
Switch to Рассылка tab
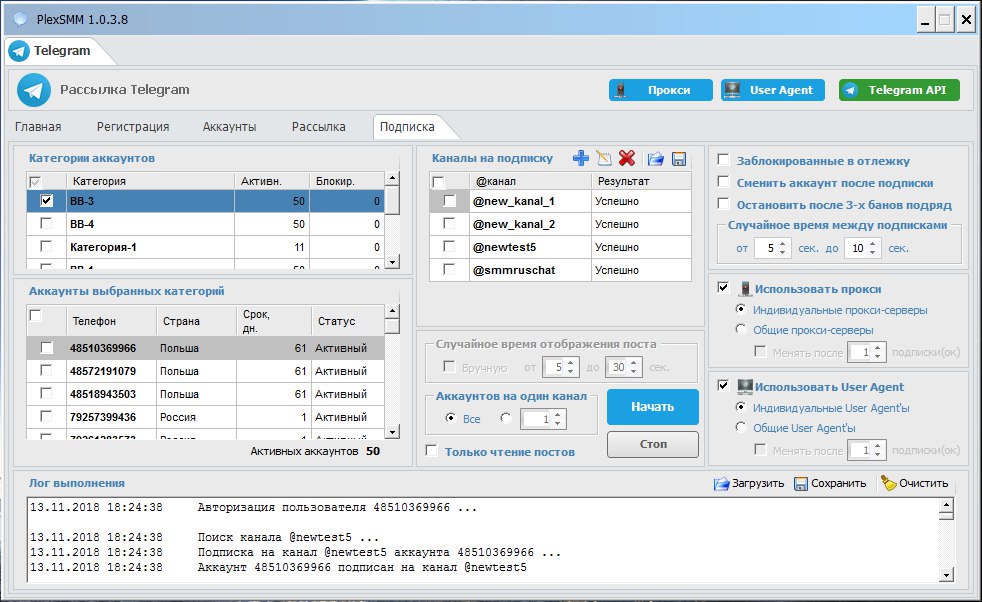click(x=318, y=127)
